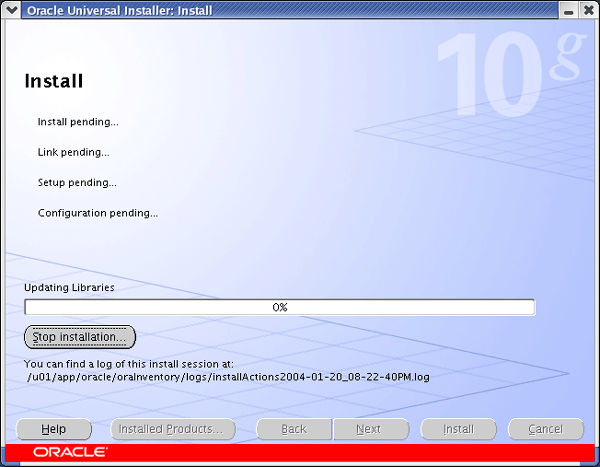Close the Oracle Universal Installer window
Viewport: 600px width, 467px height.
tap(588, 10)
